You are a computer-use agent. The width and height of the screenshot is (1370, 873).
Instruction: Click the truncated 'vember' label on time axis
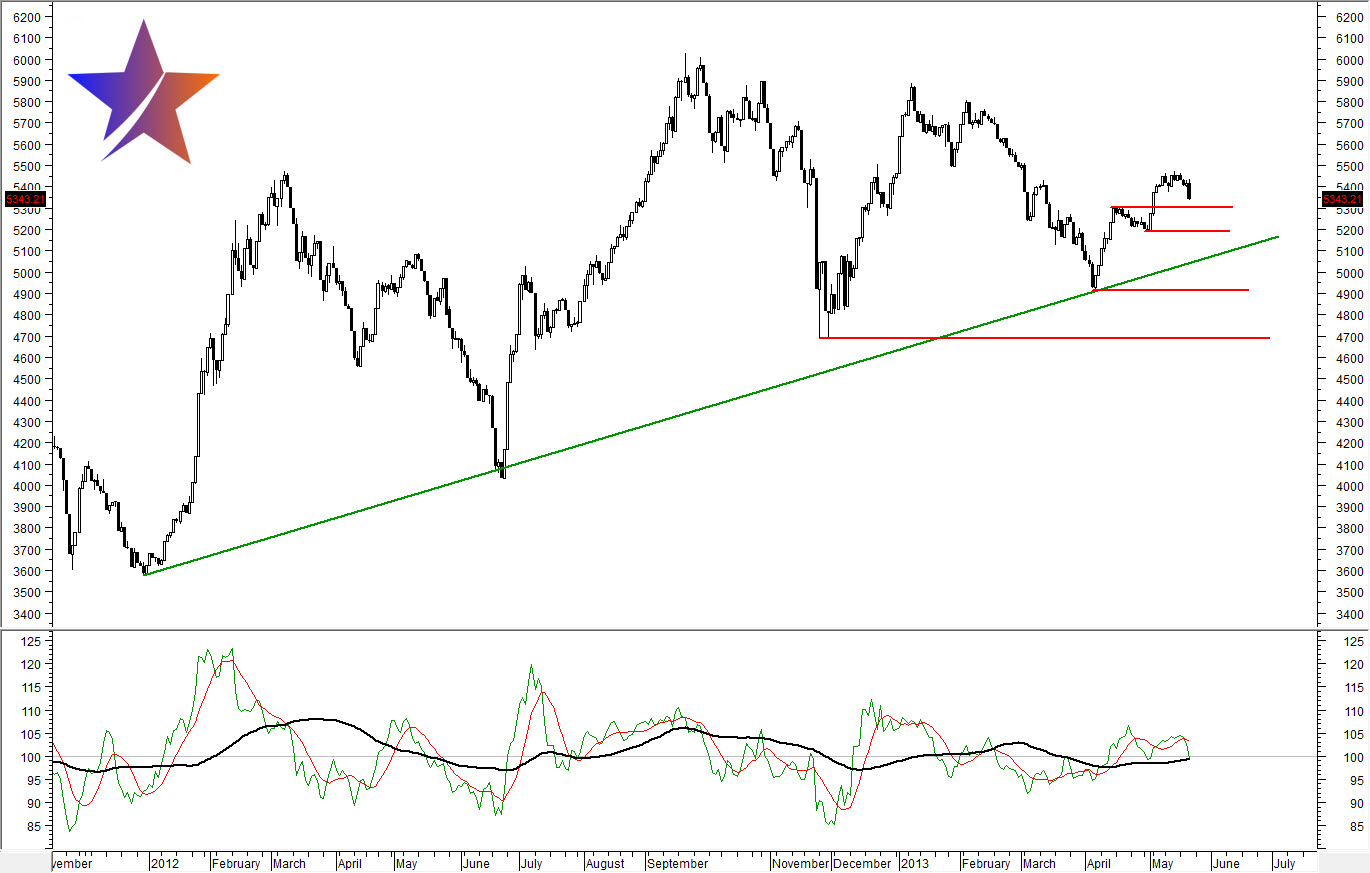71,863
